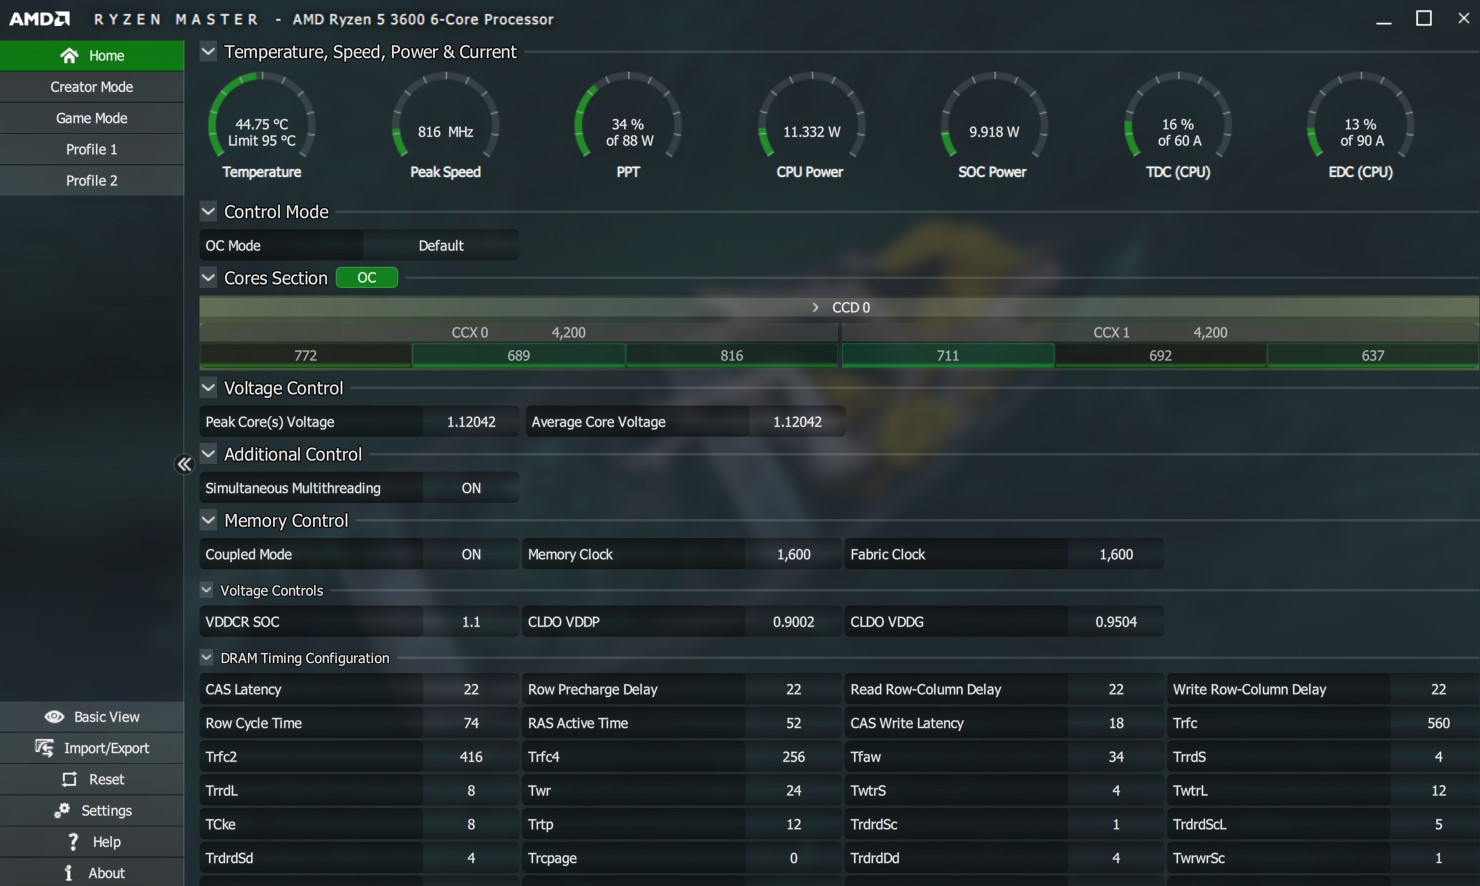This screenshot has width=1480, height=886.
Task: Click the TDC (CPU) gauge
Action: pos(1178,127)
